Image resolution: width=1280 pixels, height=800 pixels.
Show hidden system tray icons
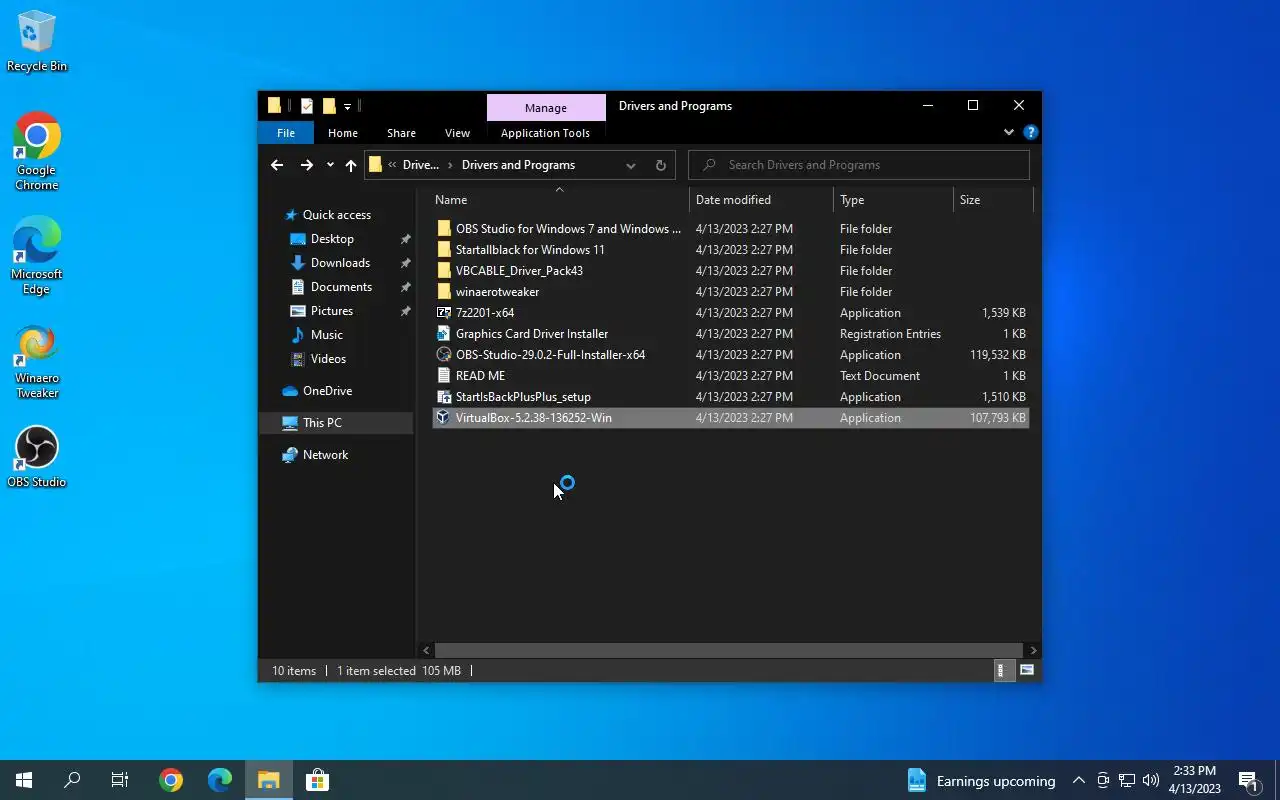tap(1078, 781)
